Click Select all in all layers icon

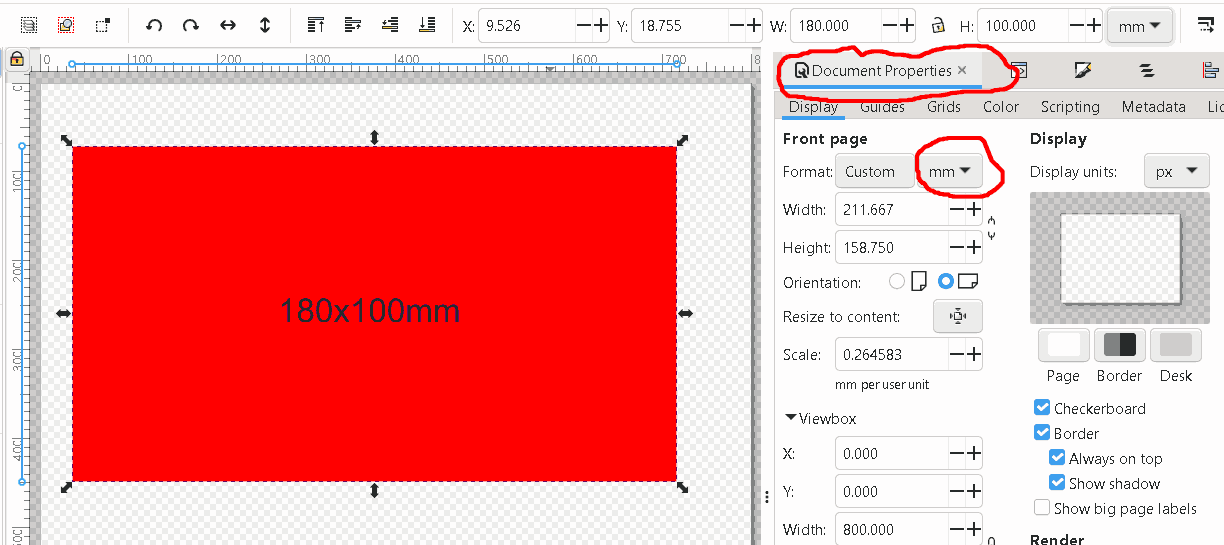click(x=29, y=25)
